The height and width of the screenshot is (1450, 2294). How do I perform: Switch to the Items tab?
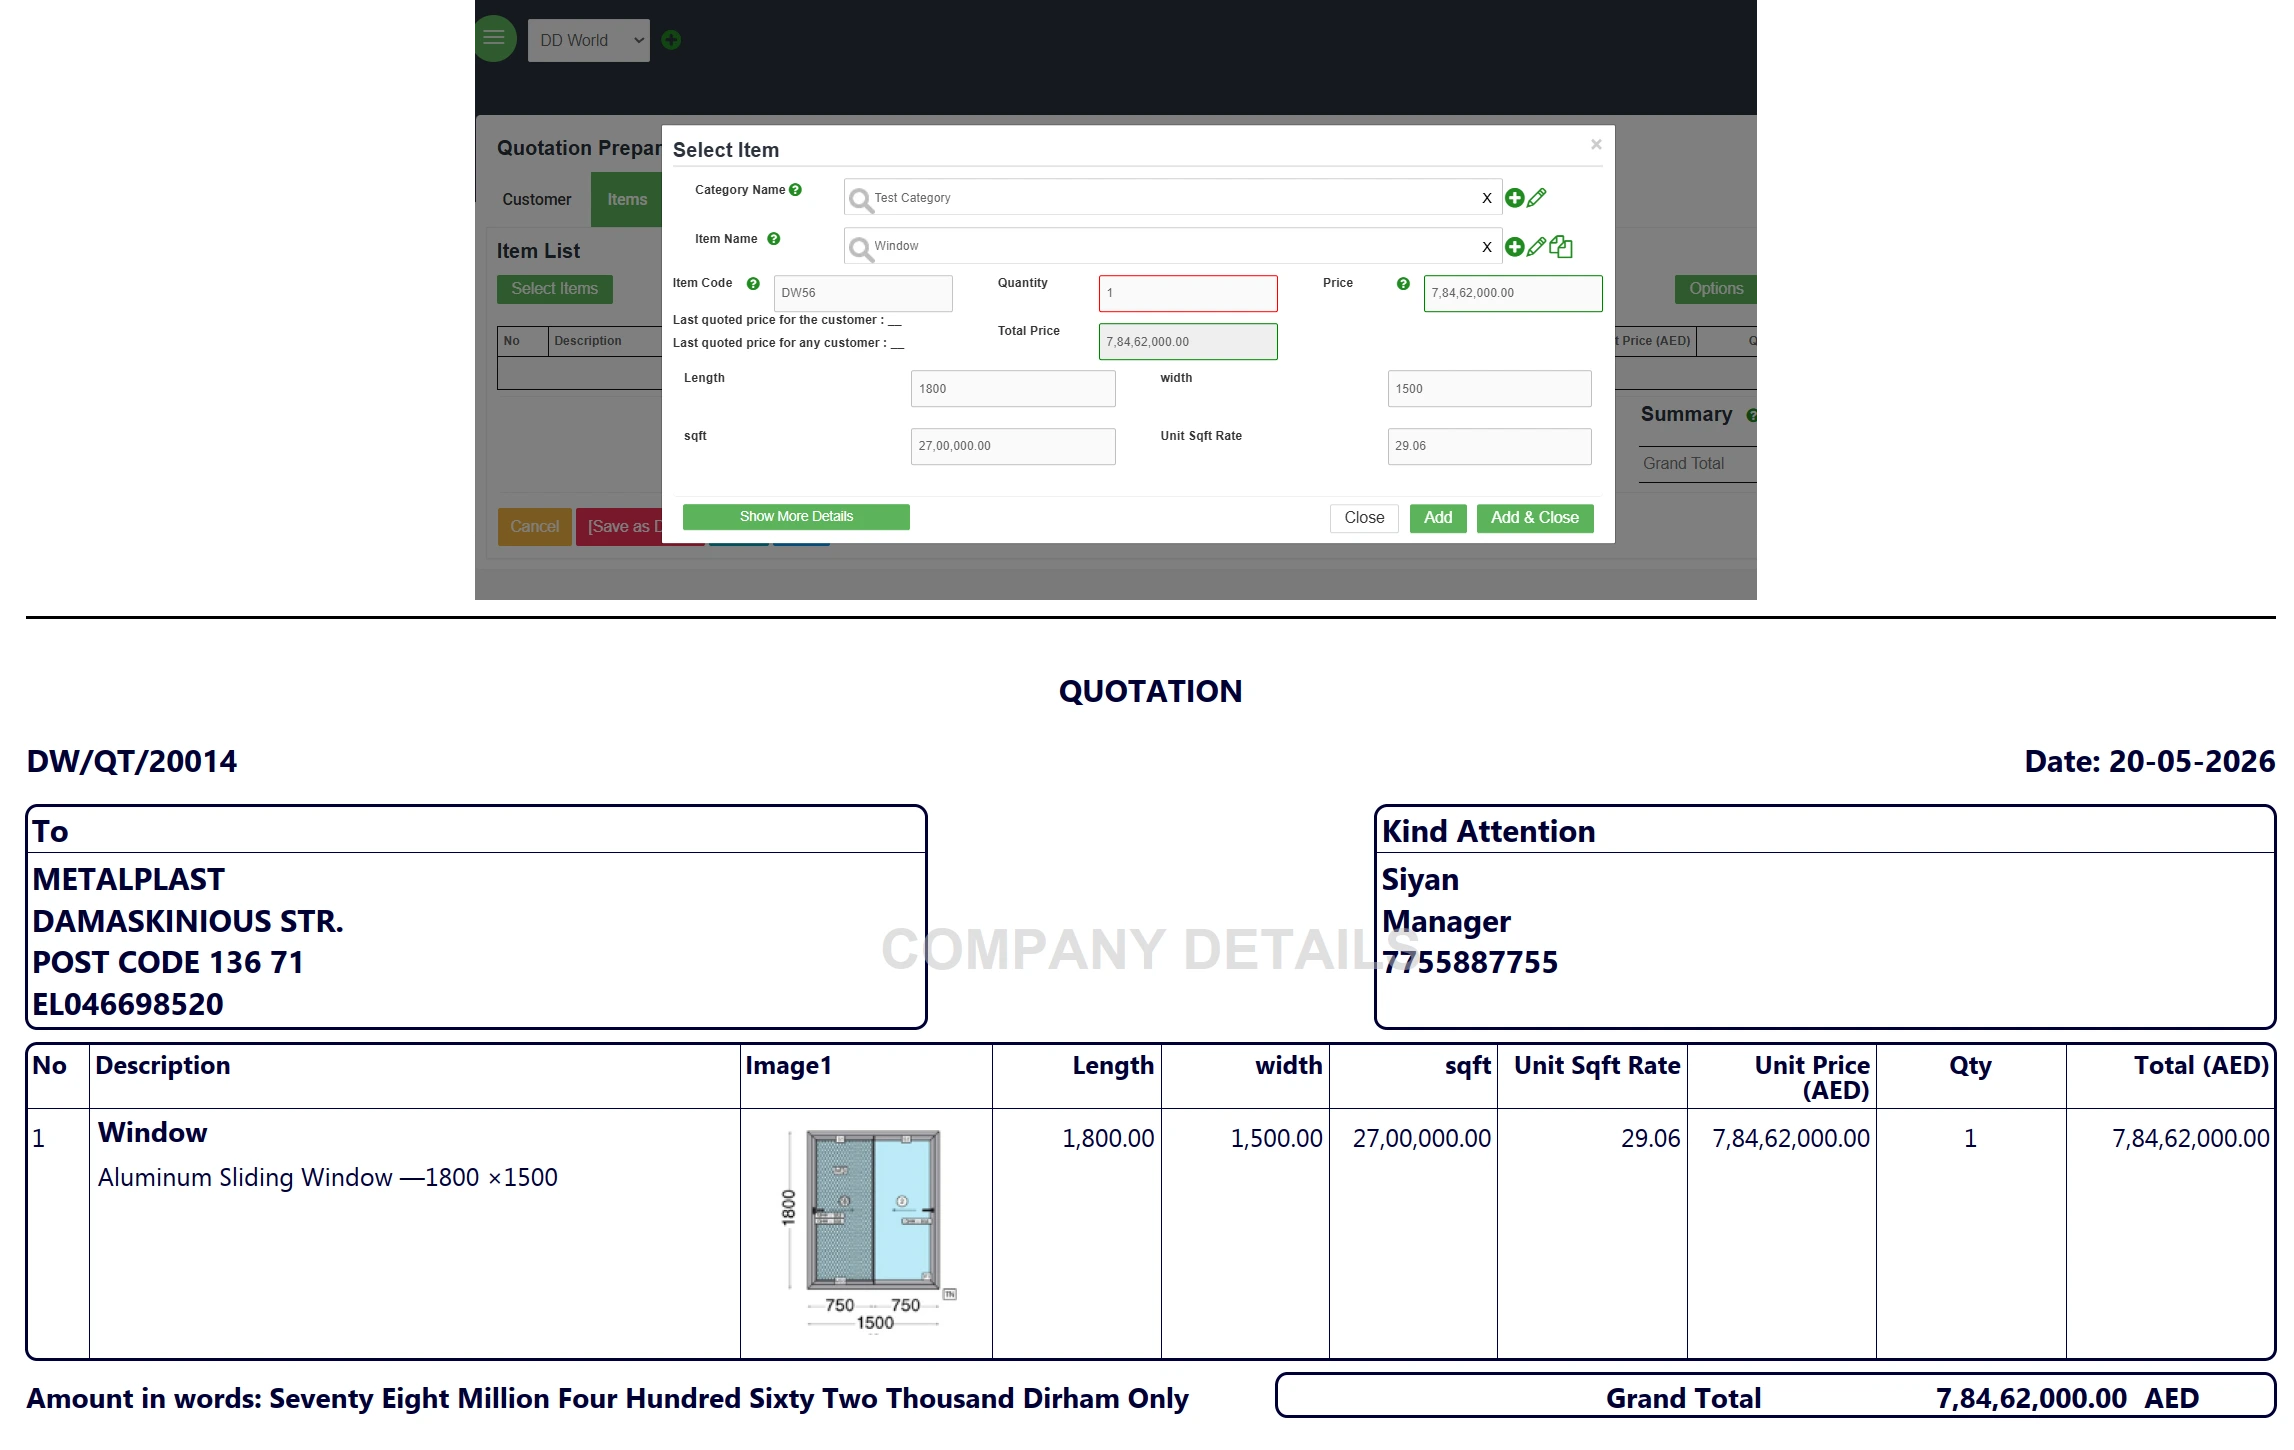627,200
